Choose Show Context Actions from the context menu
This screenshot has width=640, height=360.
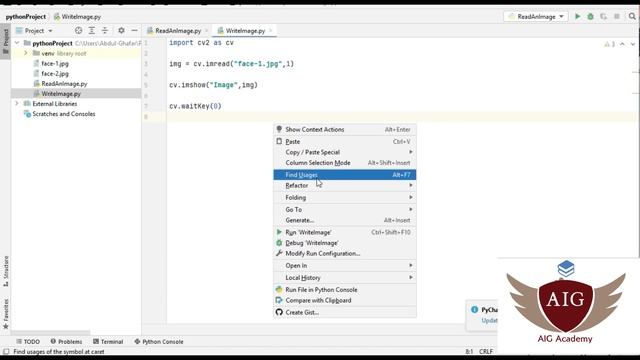point(345,129)
